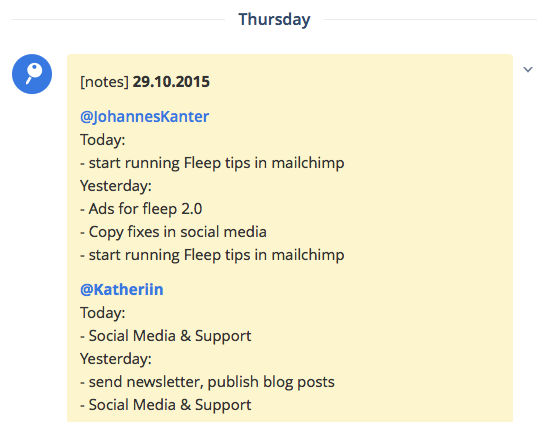Screen dimensions: 549x422
Task: Click "Today:" label below @Katheriin
Action: tap(103, 313)
